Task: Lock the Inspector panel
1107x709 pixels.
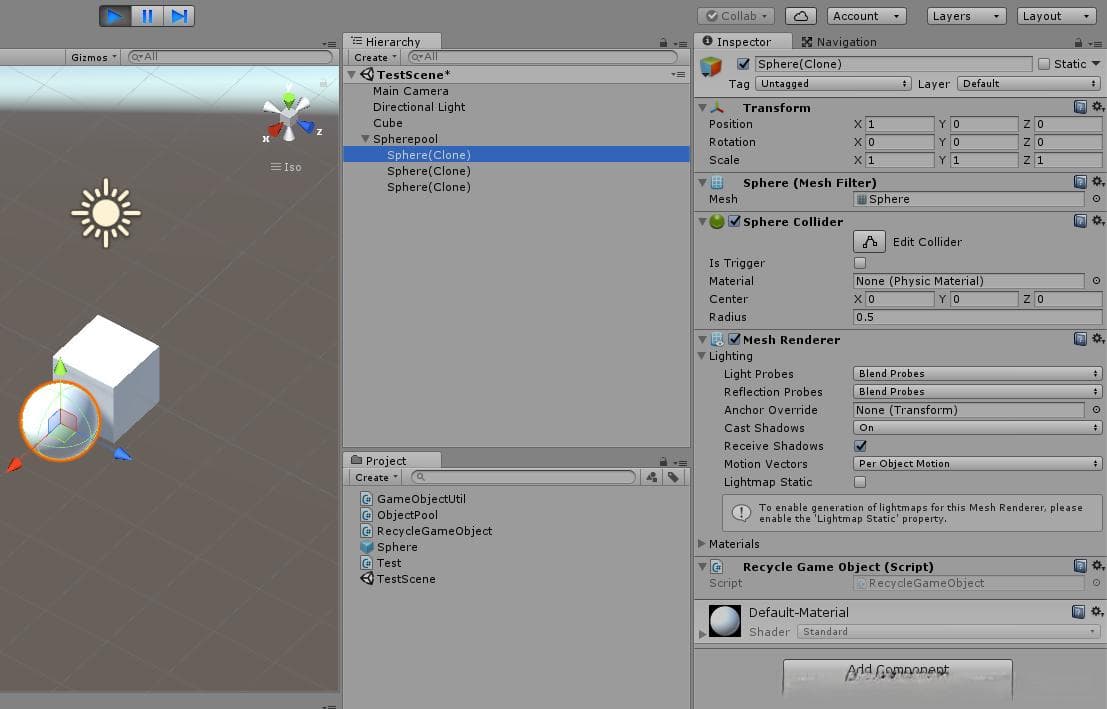Action: 1078,42
